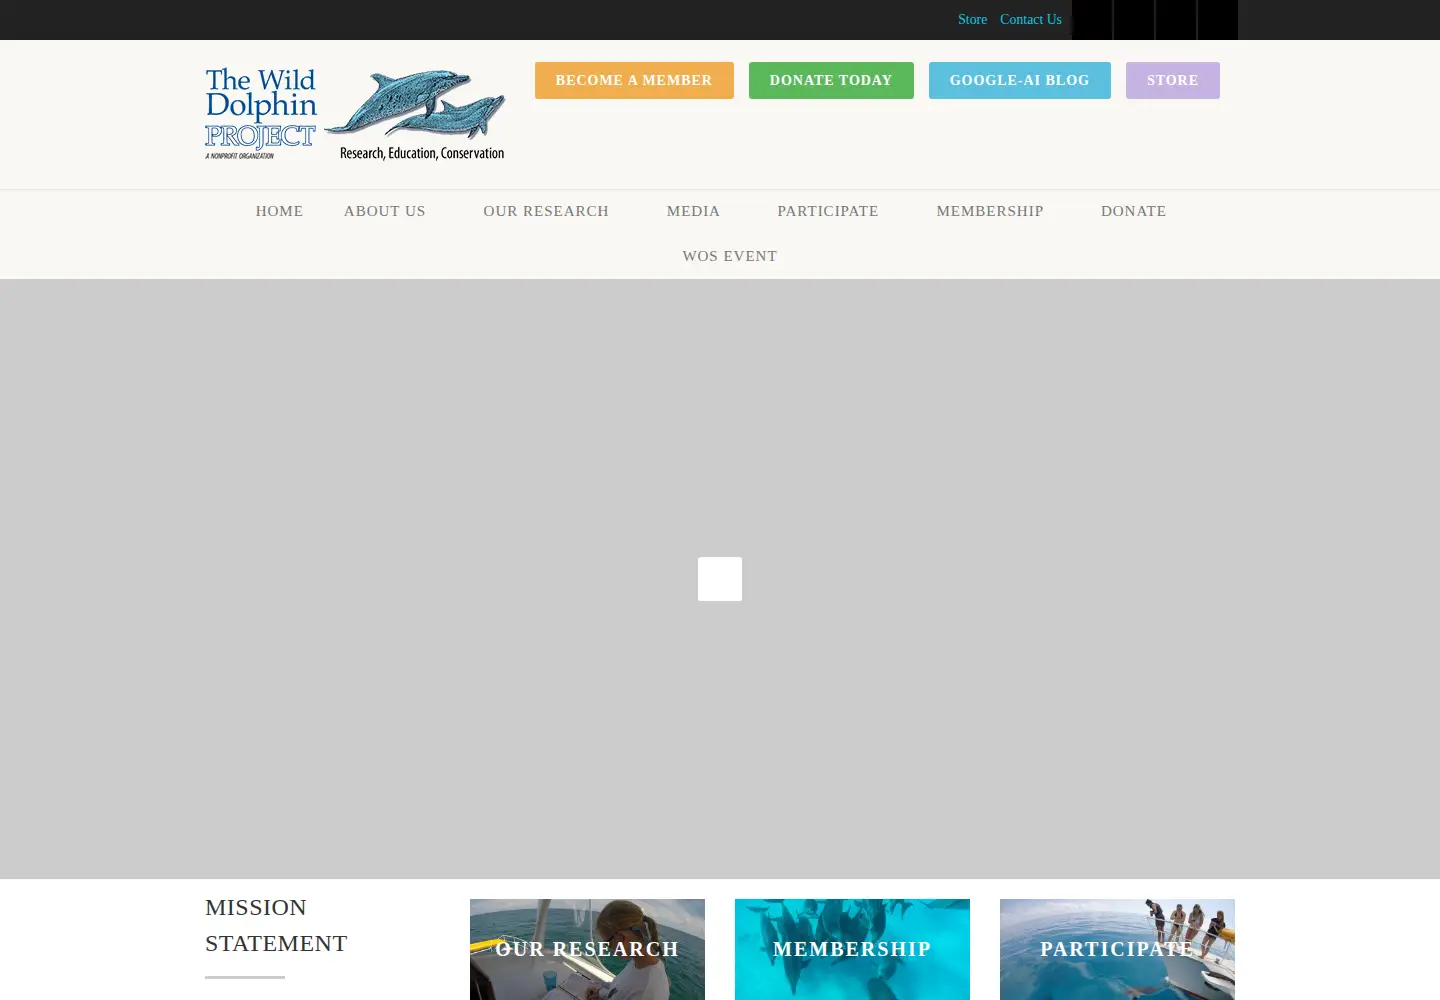The height and width of the screenshot is (1000, 1440).
Task: Open the WOS Event menu item
Action: pyautogui.click(x=730, y=256)
